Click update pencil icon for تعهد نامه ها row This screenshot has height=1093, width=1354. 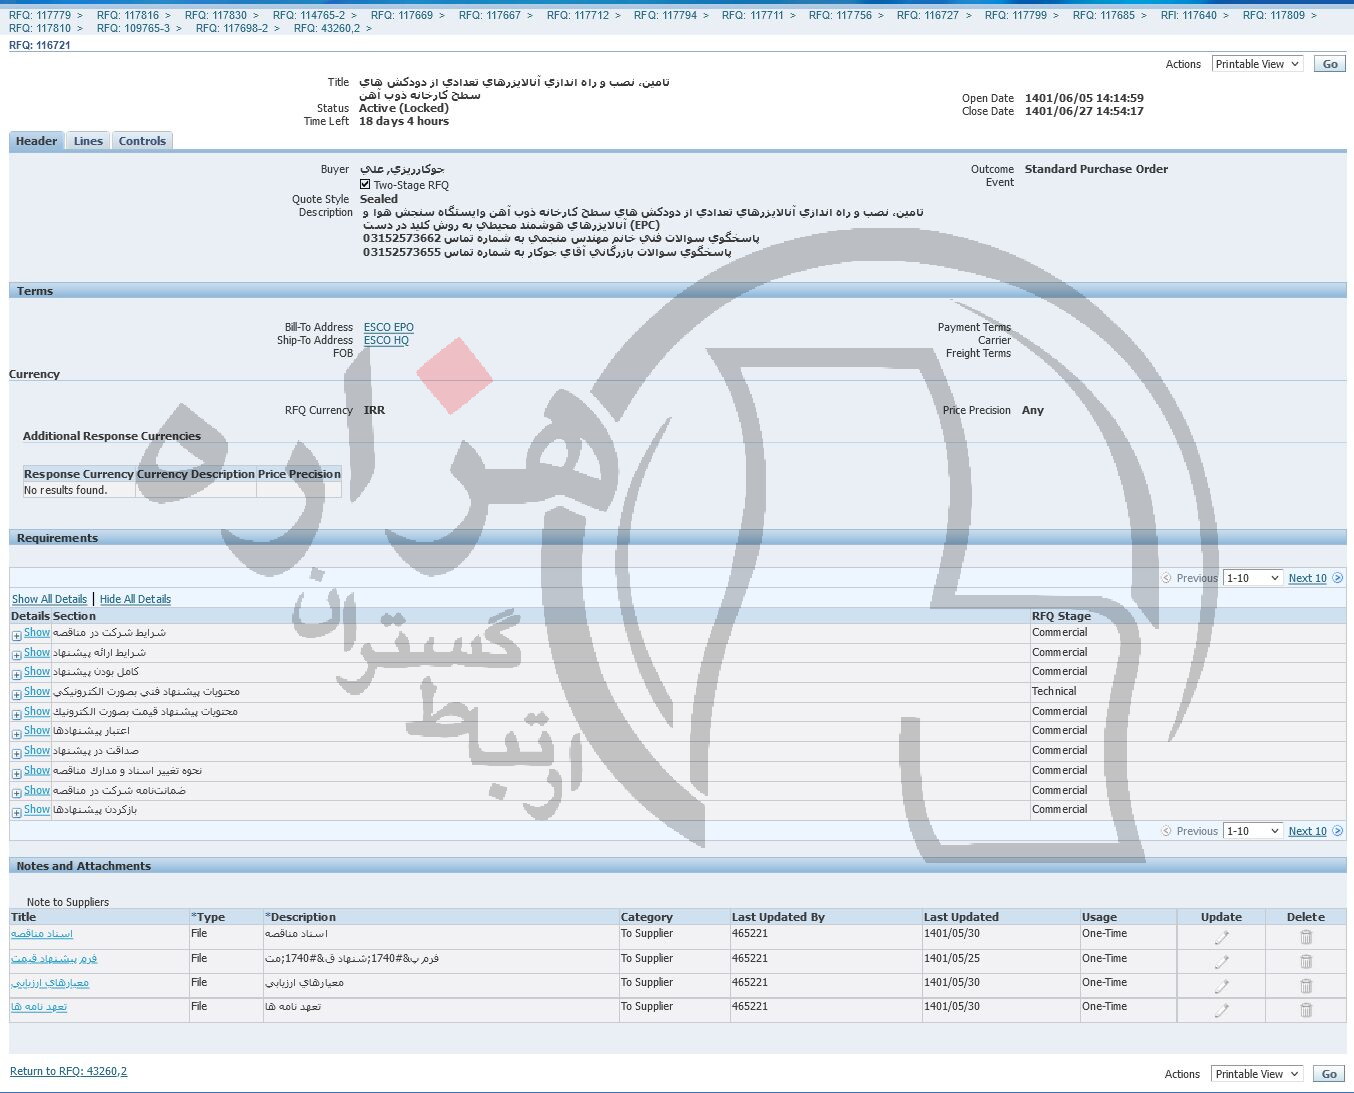tap(1221, 1011)
